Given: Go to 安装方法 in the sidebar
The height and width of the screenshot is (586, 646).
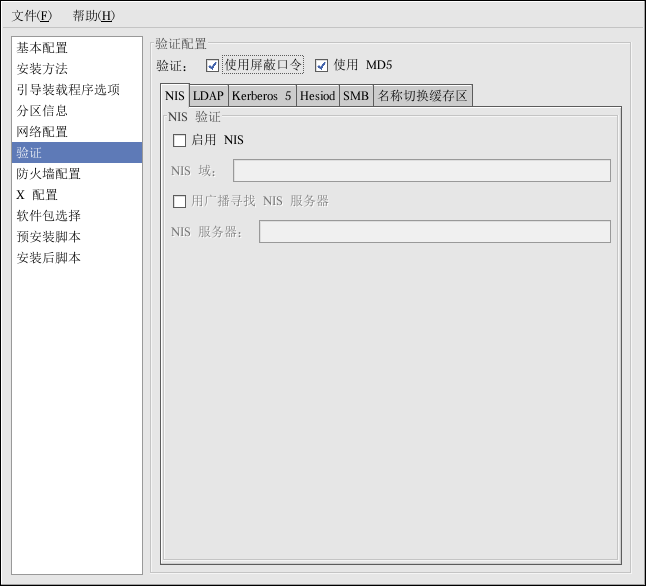Looking at the screenshot, I should (x=43, y=69).
